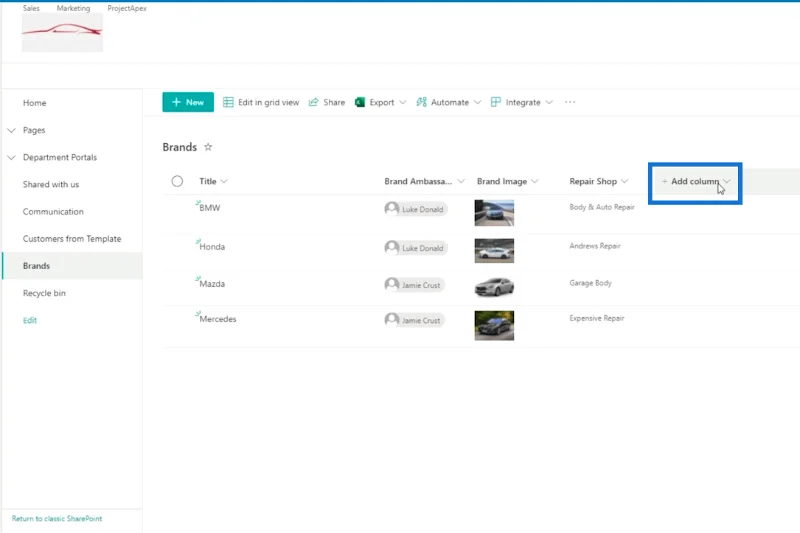Viewport: 800px width, 533px height.
Task: Open the Marketing top navigation tab
Action: pyautogui.click(x=73, y=8)
